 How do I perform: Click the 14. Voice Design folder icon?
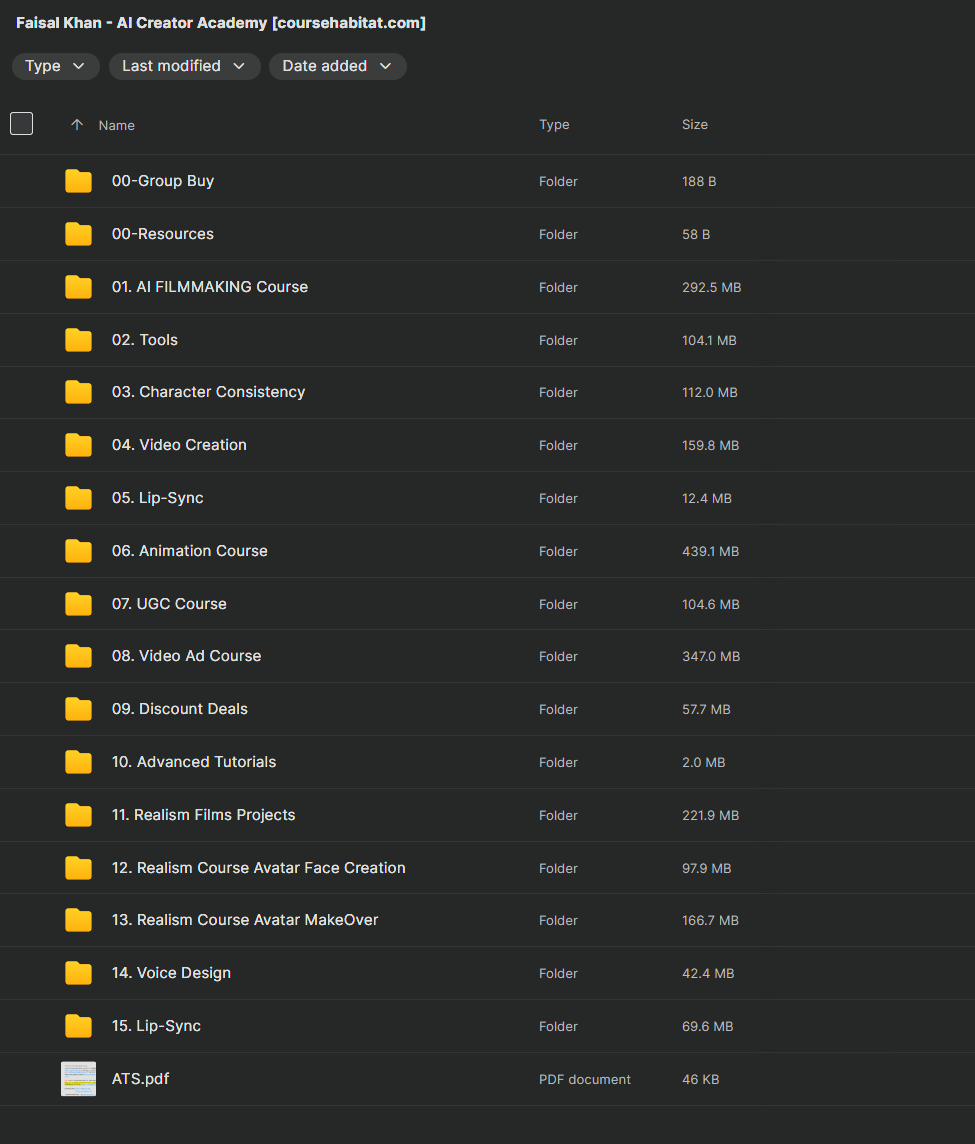(78, 973)
